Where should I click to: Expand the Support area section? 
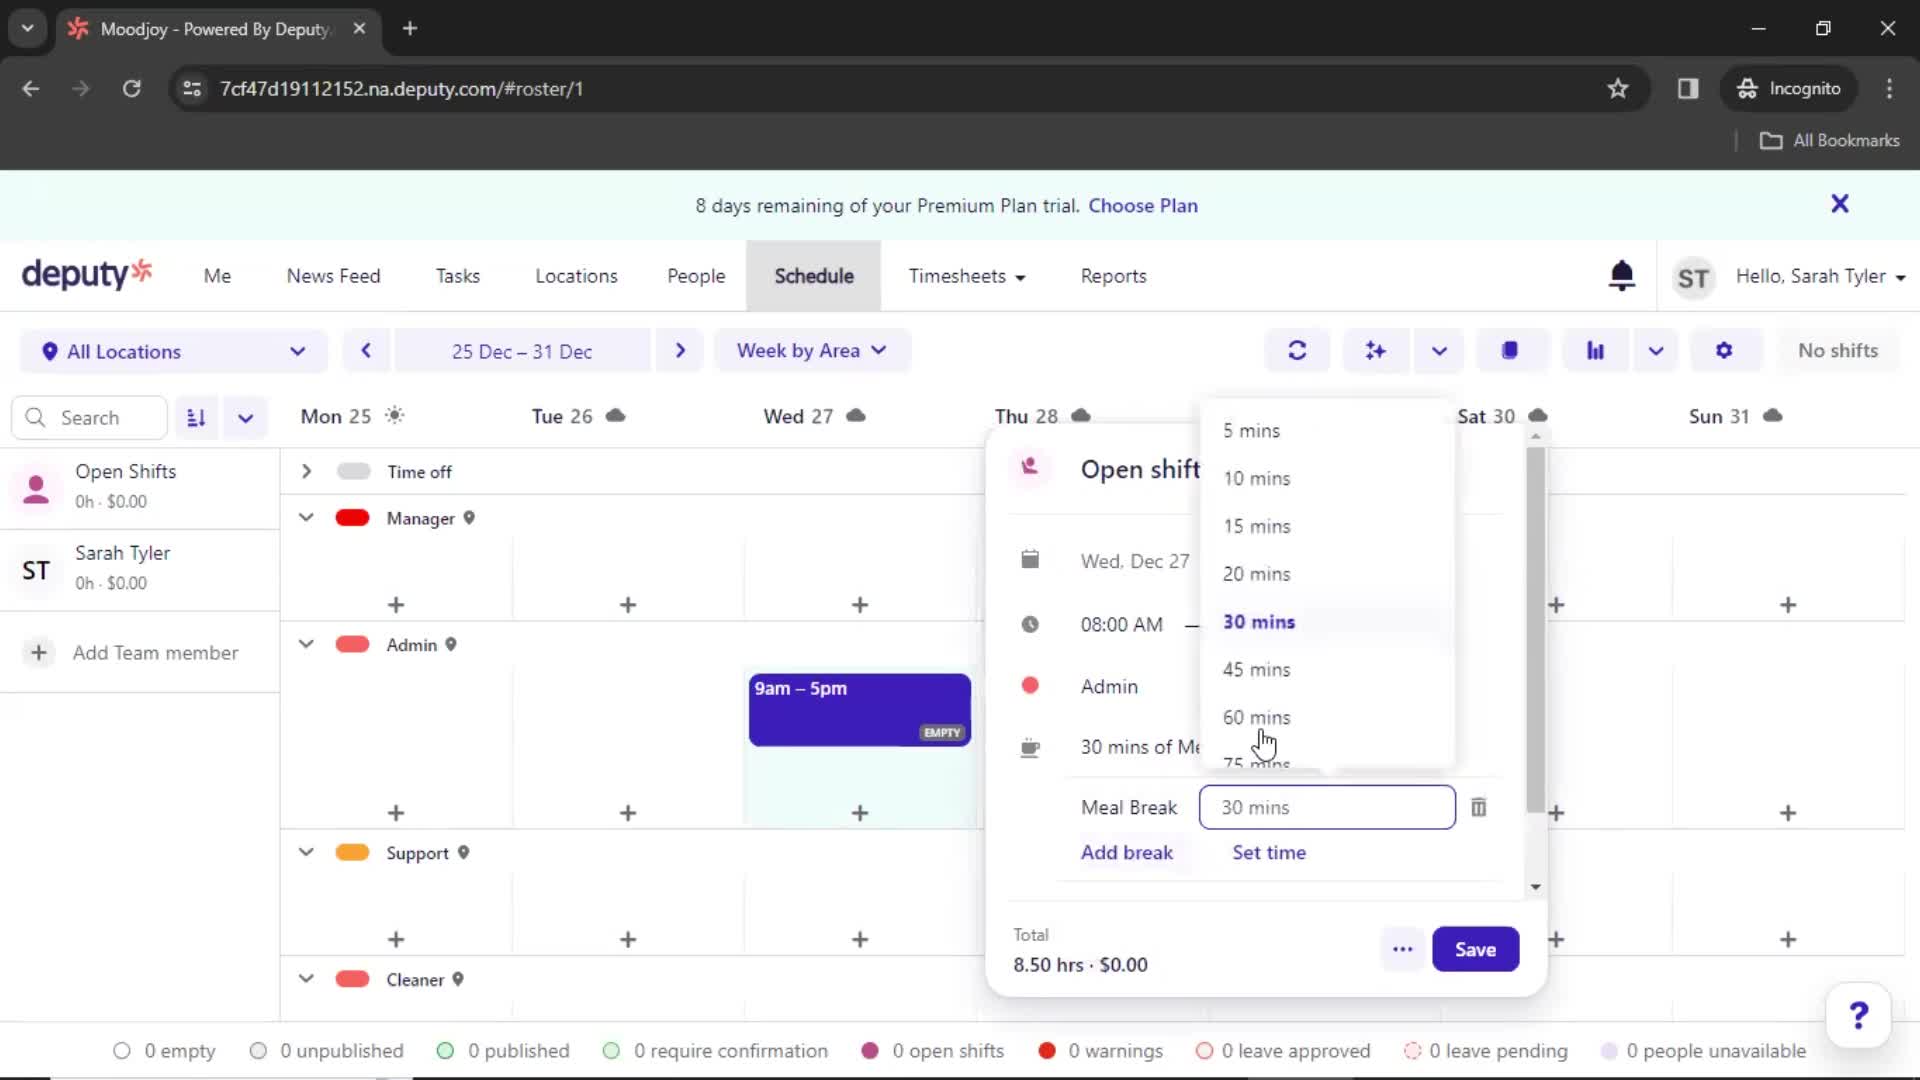305,852
